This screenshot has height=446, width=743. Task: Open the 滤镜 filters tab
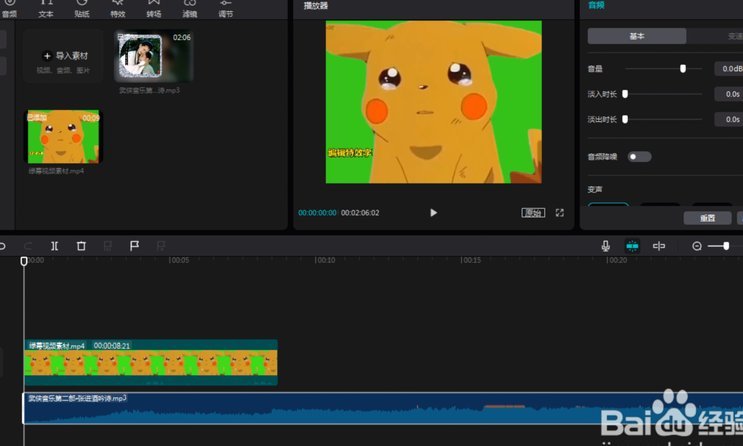click(190, 9)
